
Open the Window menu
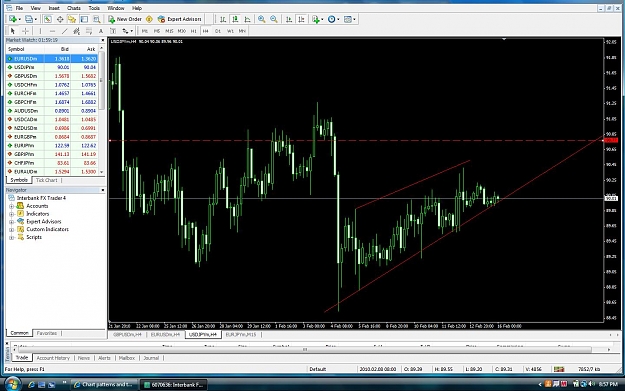[116, 8]
